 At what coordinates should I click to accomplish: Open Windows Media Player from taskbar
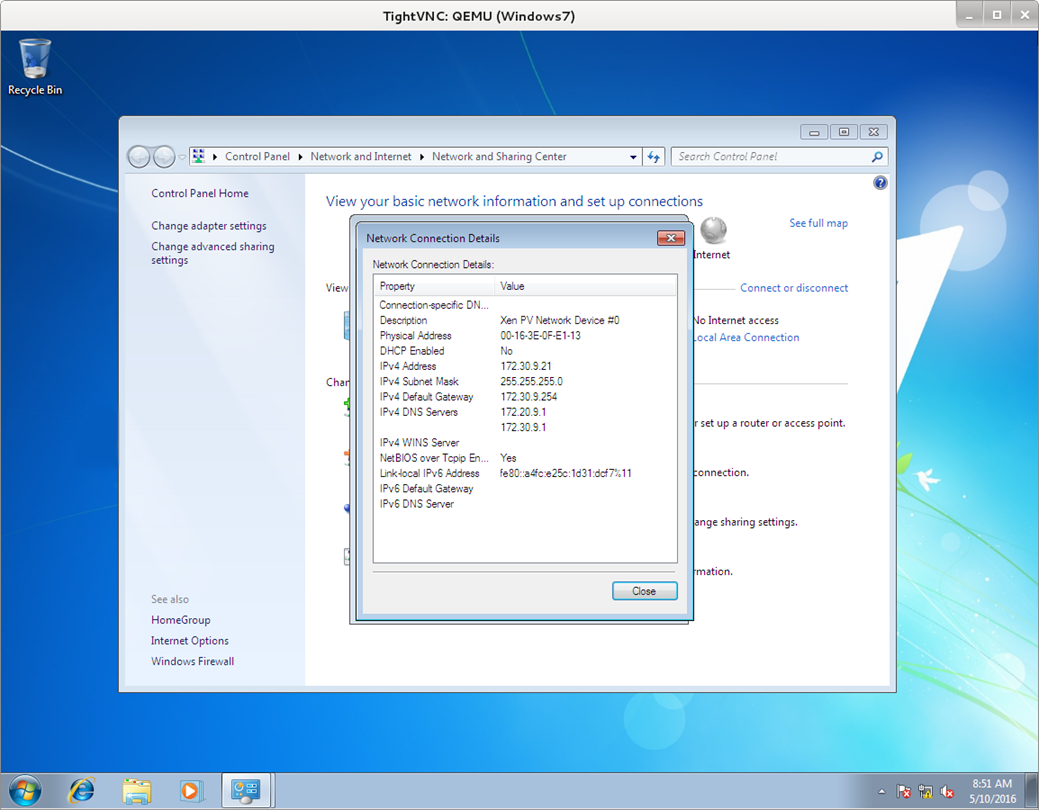[190, 790]
